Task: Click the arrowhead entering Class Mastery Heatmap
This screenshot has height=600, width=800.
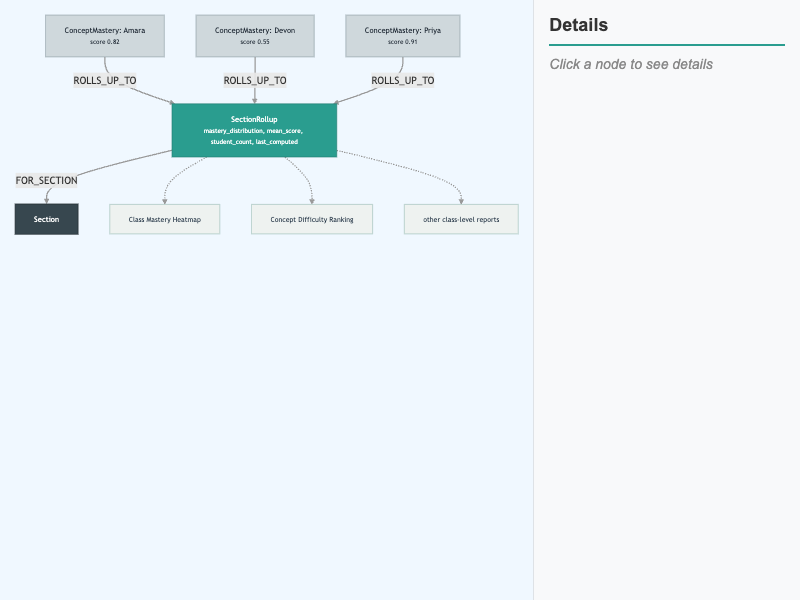Action: point(165,202)
